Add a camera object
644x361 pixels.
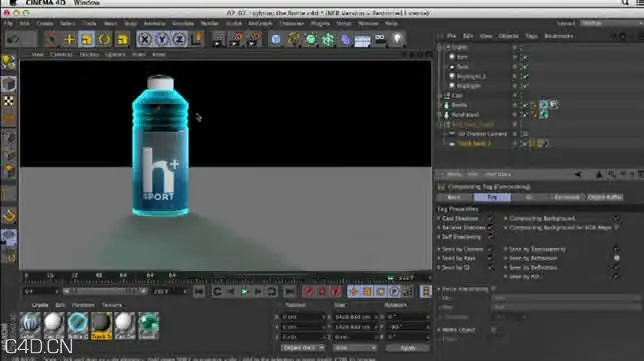380,39
